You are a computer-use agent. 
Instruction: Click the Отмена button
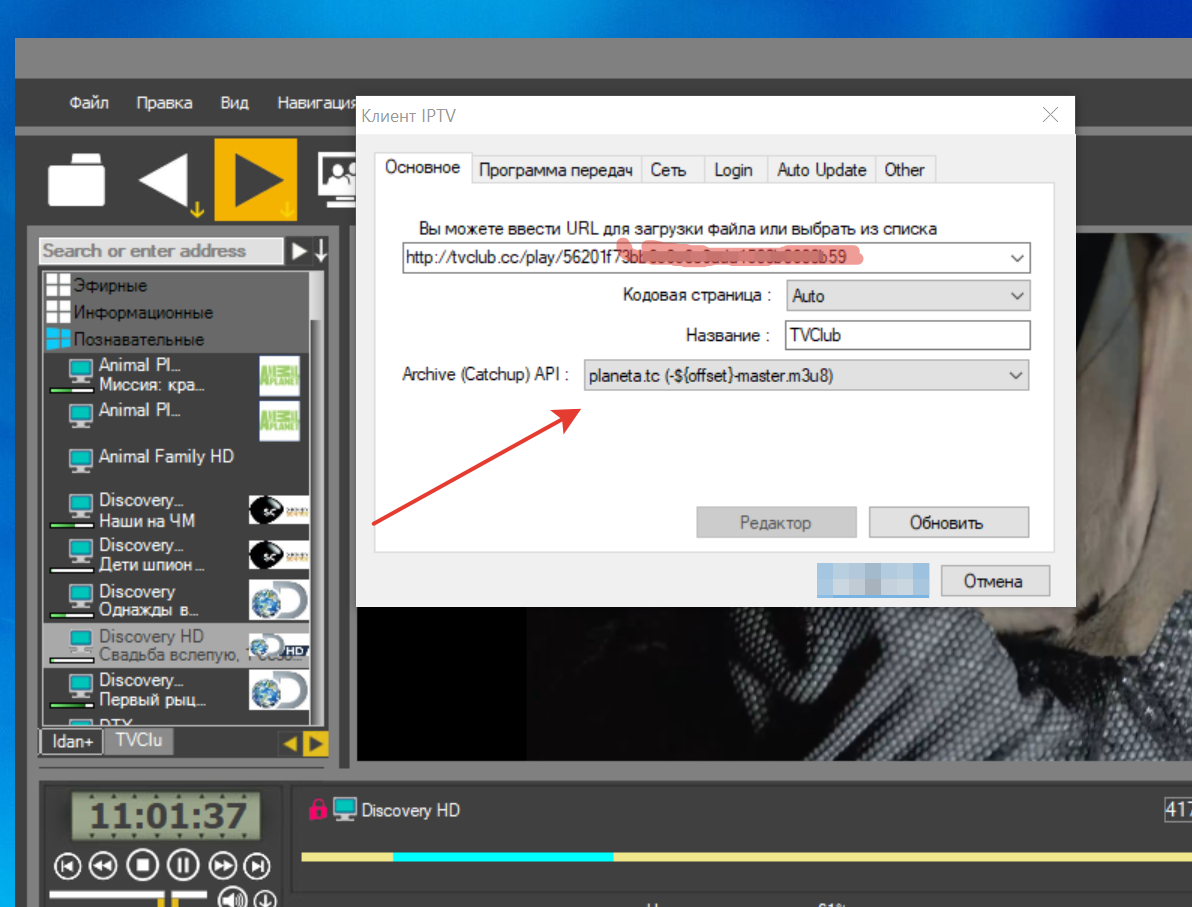[x=995, y=582]
